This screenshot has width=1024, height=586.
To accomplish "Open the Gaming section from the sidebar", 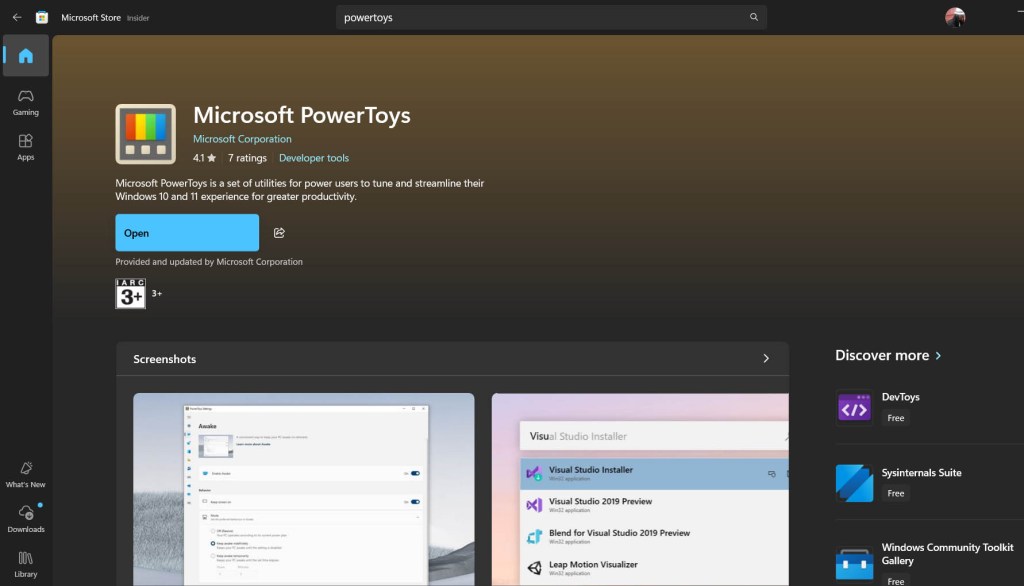I will click(25, 100).
